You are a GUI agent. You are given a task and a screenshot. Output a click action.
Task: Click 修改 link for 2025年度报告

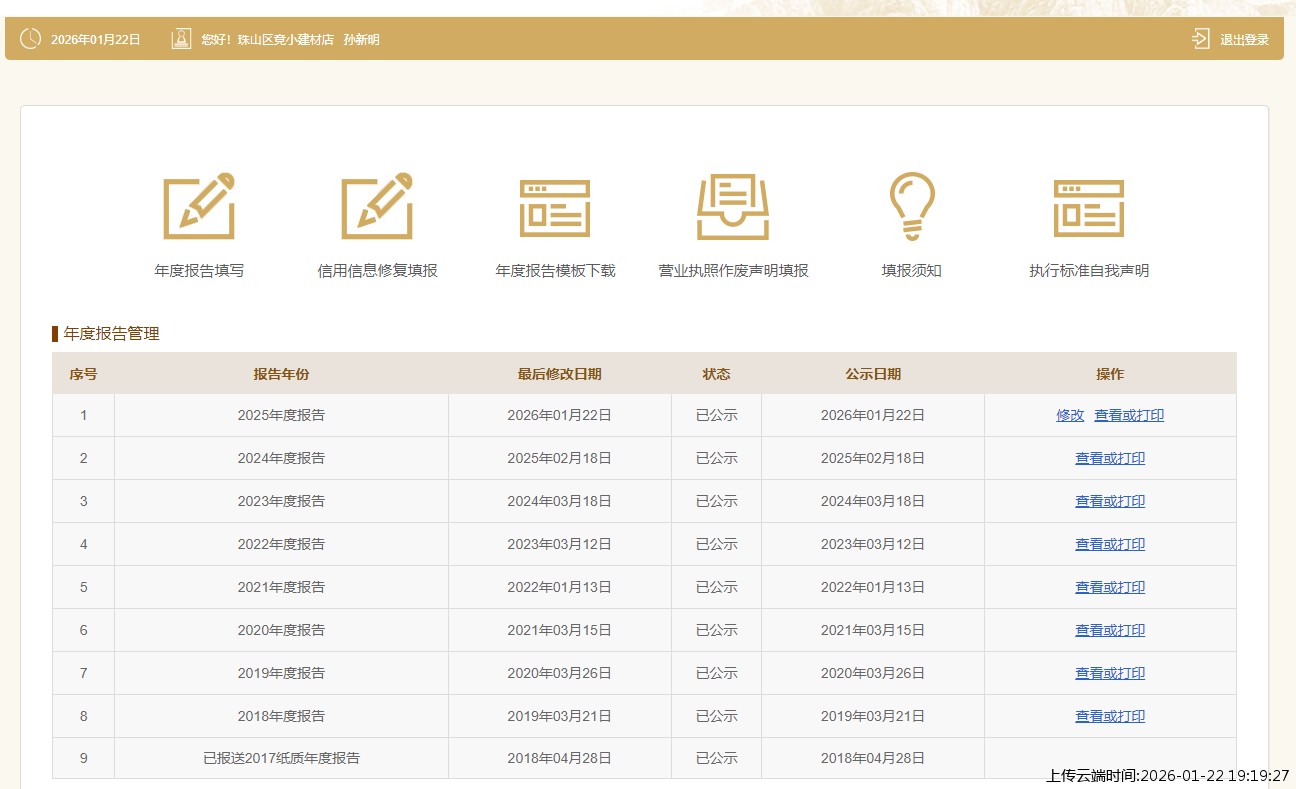(1070, 415)
